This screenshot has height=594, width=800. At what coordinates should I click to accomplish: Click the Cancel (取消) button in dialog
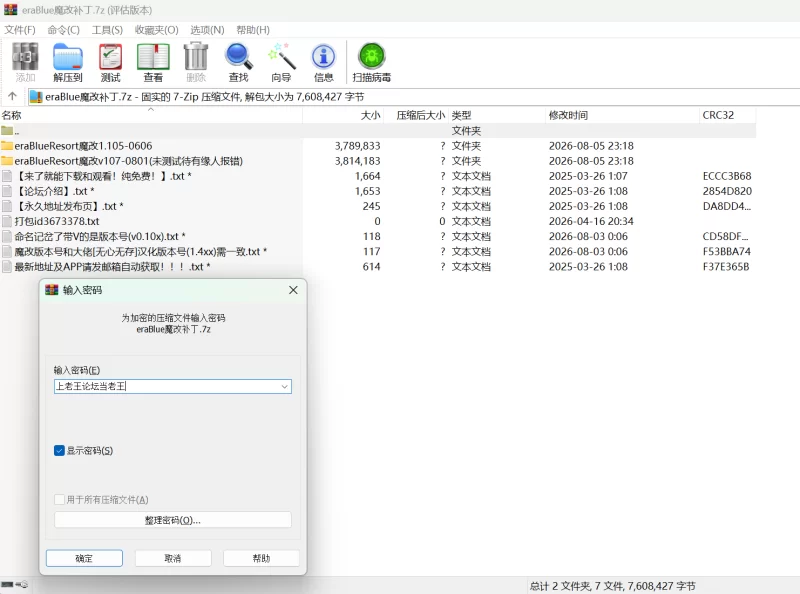coord(173,558)
